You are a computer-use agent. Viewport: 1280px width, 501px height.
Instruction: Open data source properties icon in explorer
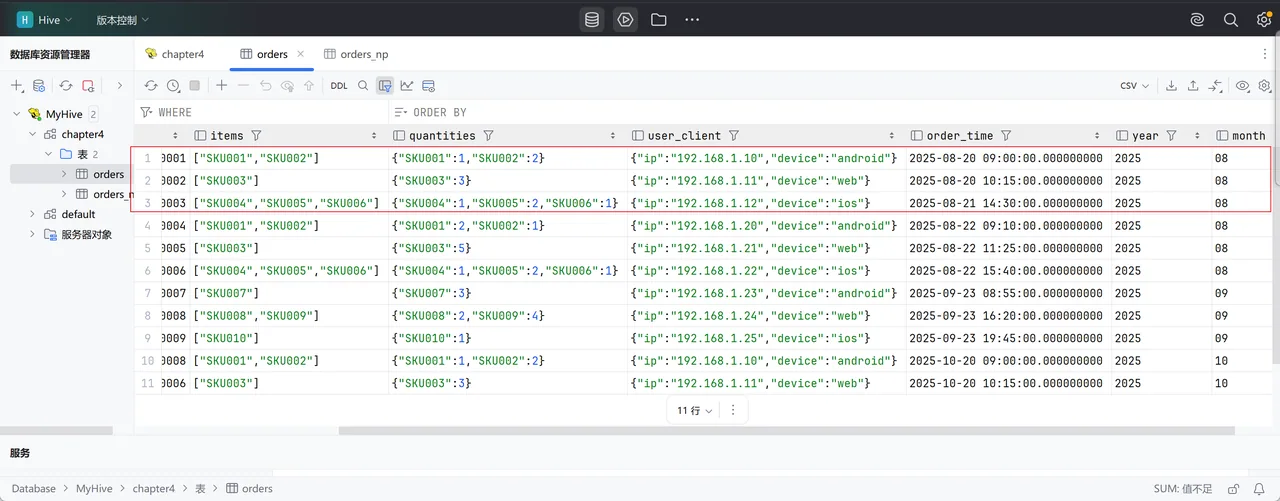click(x=39, y=86)
